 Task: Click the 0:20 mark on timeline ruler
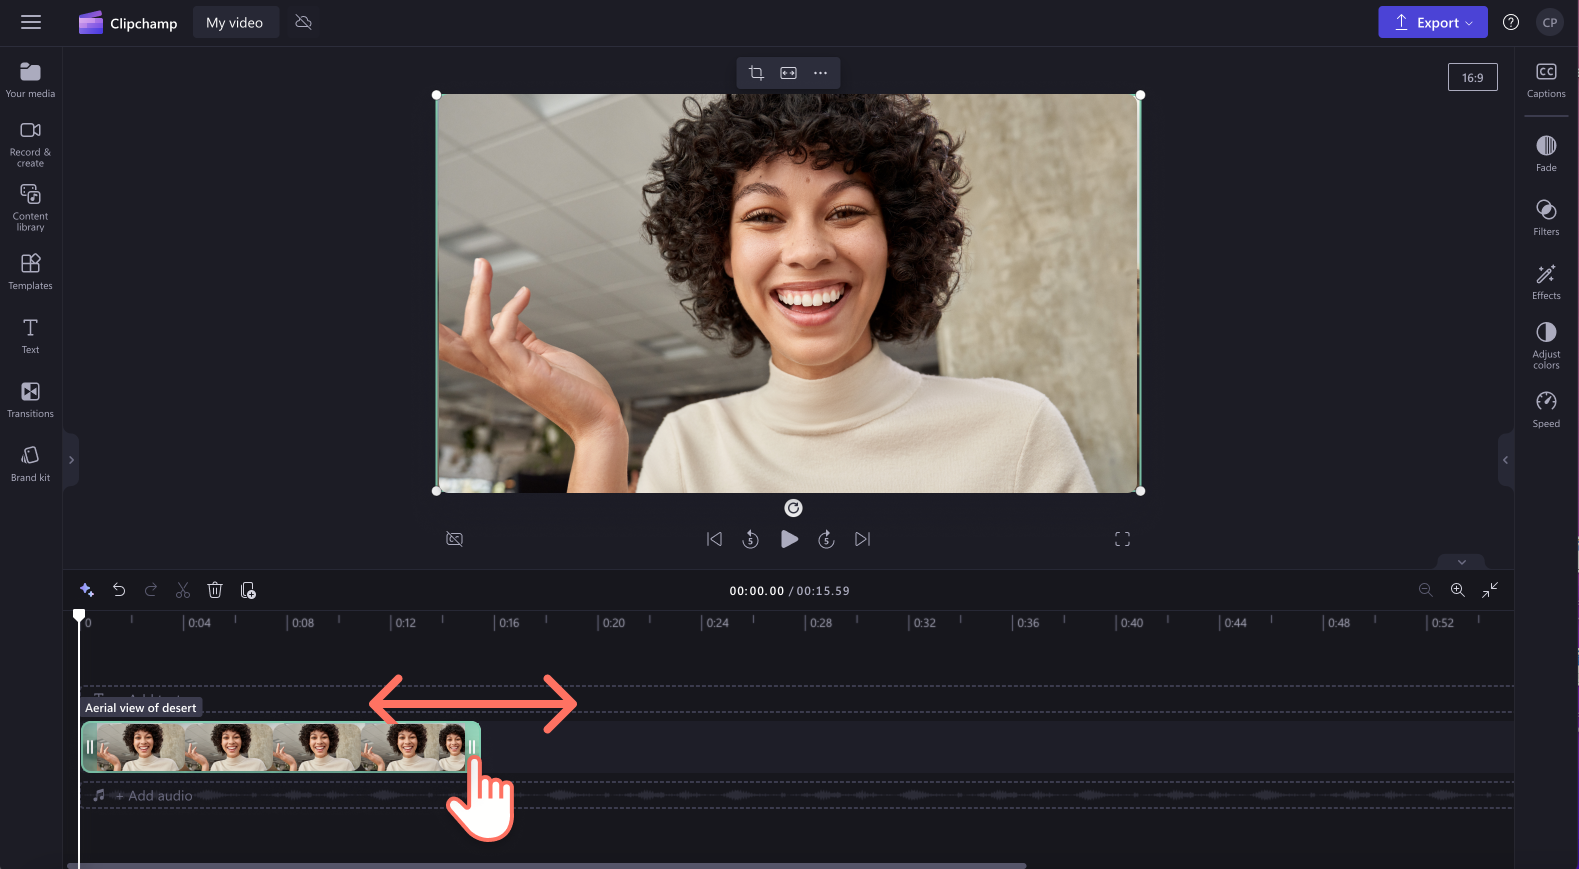coord(613,623)
